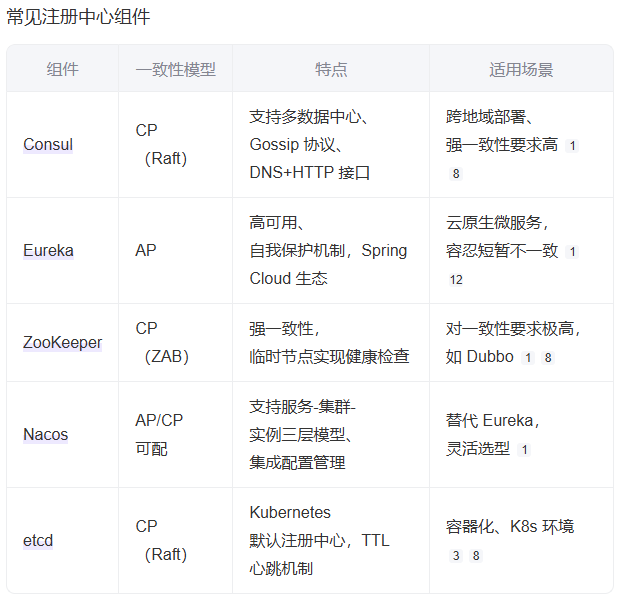Click the 集成配置管理 text
Image resolution: width=622 pixels, height=599 pixels.
click(x=298, y=463)
